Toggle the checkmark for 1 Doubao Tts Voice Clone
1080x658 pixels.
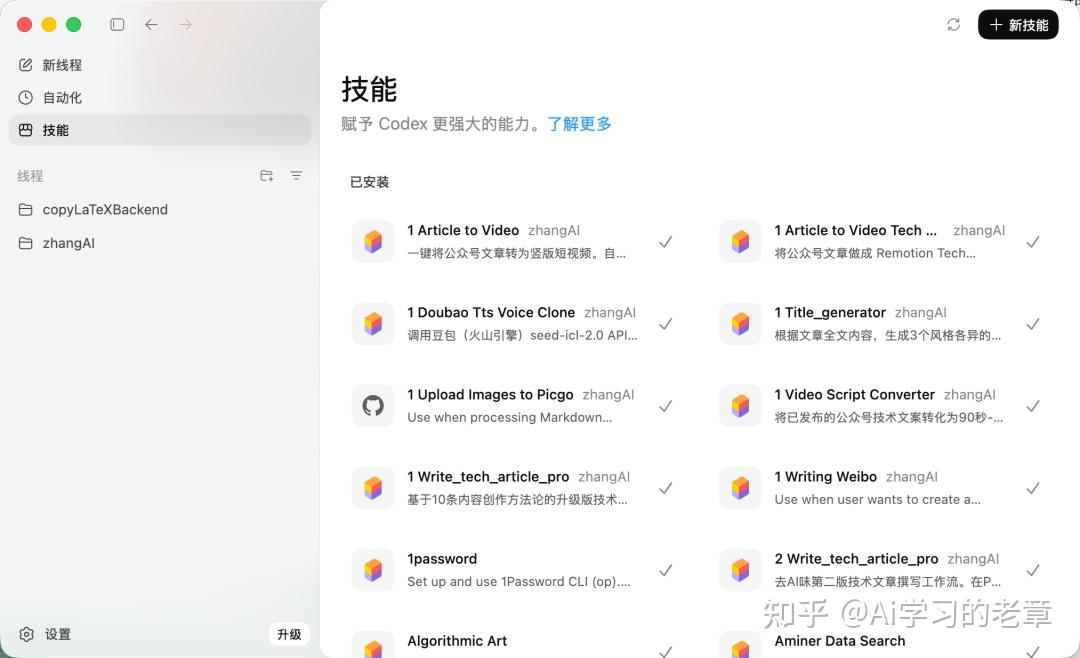pos(665,324)
